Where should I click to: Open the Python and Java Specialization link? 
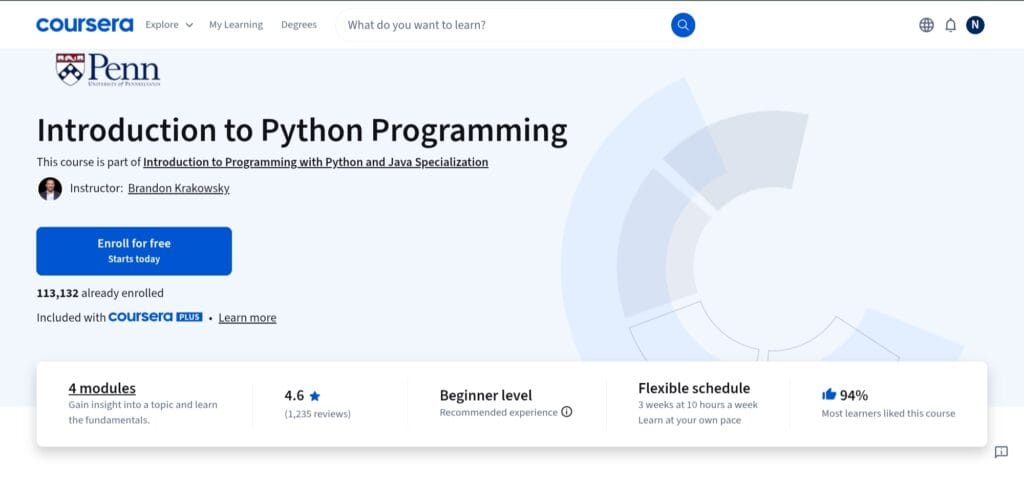[315, 162]
